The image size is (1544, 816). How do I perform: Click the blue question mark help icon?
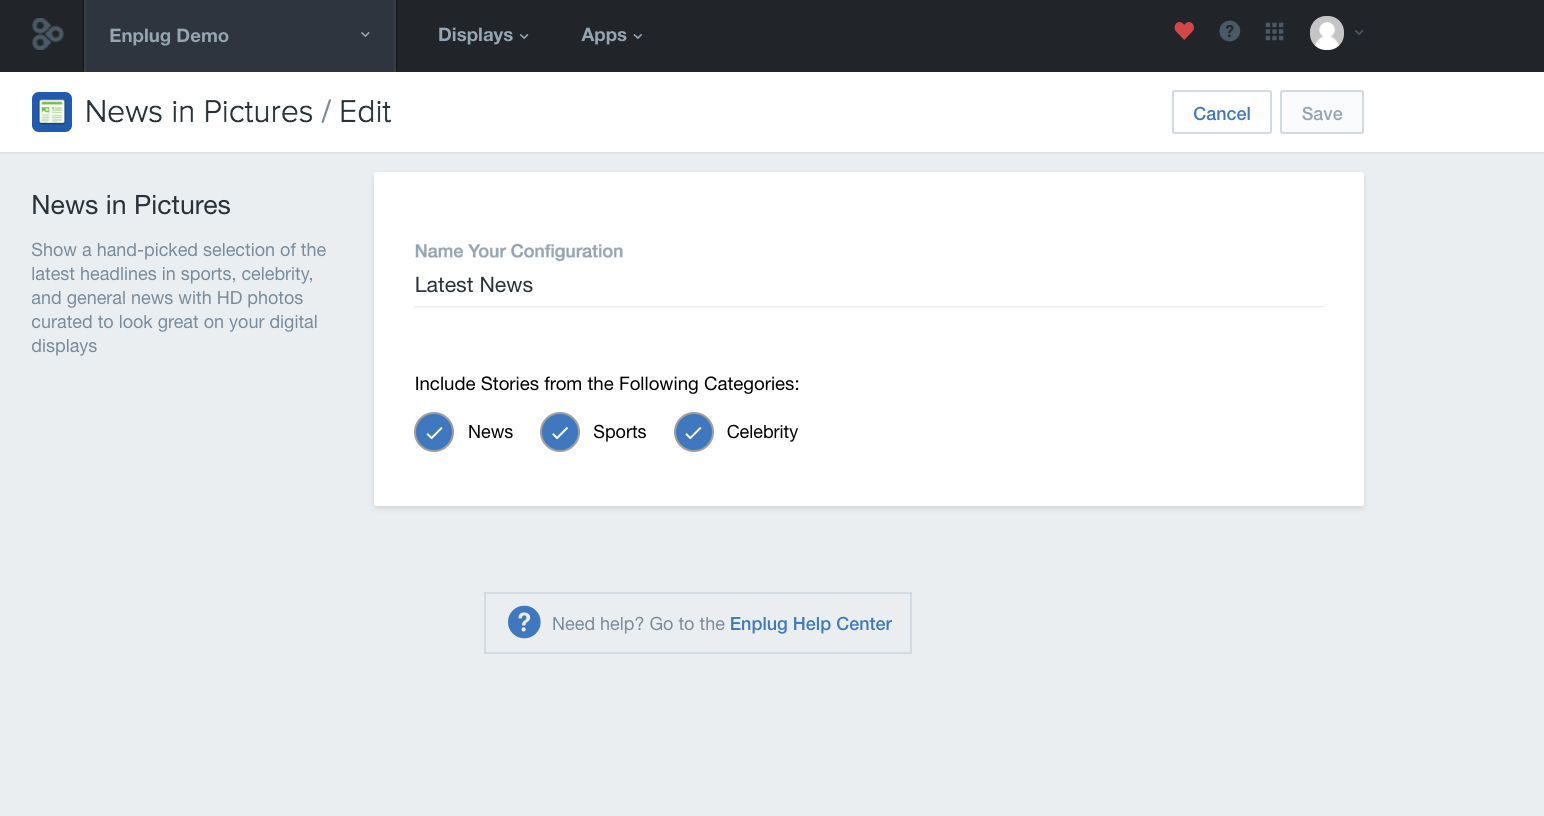click(x=524, y=622)
